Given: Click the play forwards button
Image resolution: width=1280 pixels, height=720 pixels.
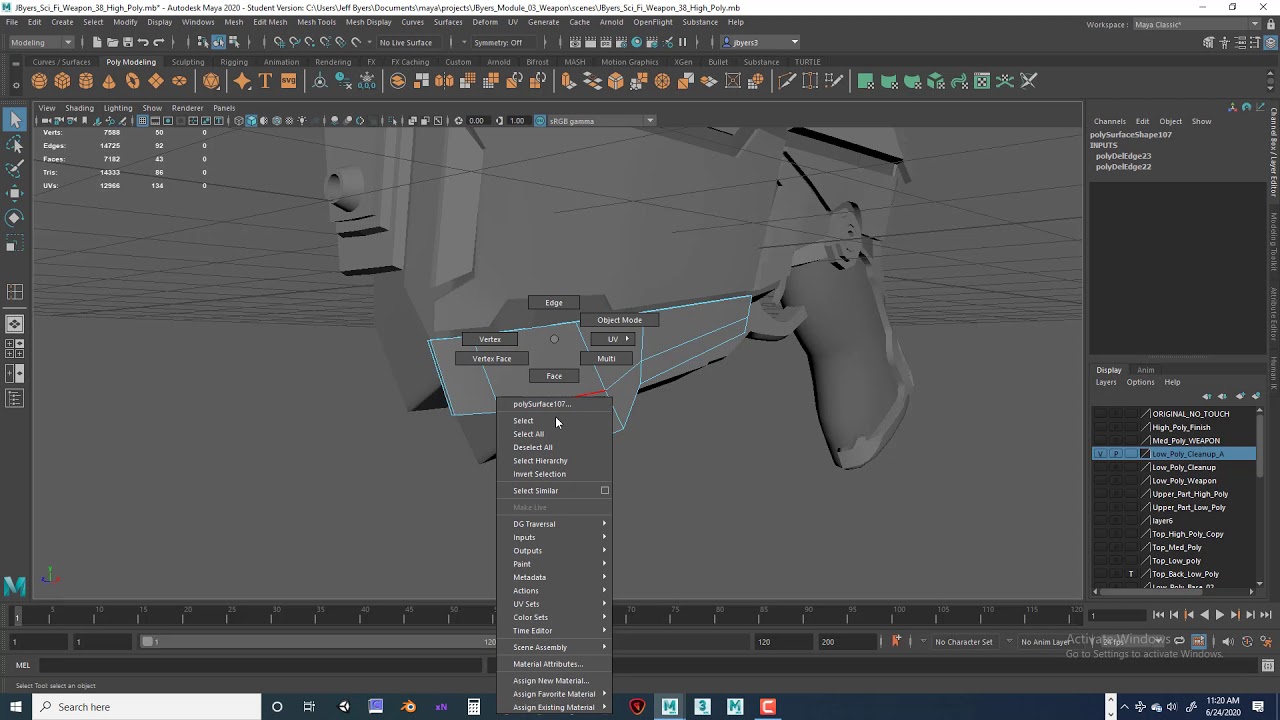Looking at the screenshot, I should (x=1219, y=615).
